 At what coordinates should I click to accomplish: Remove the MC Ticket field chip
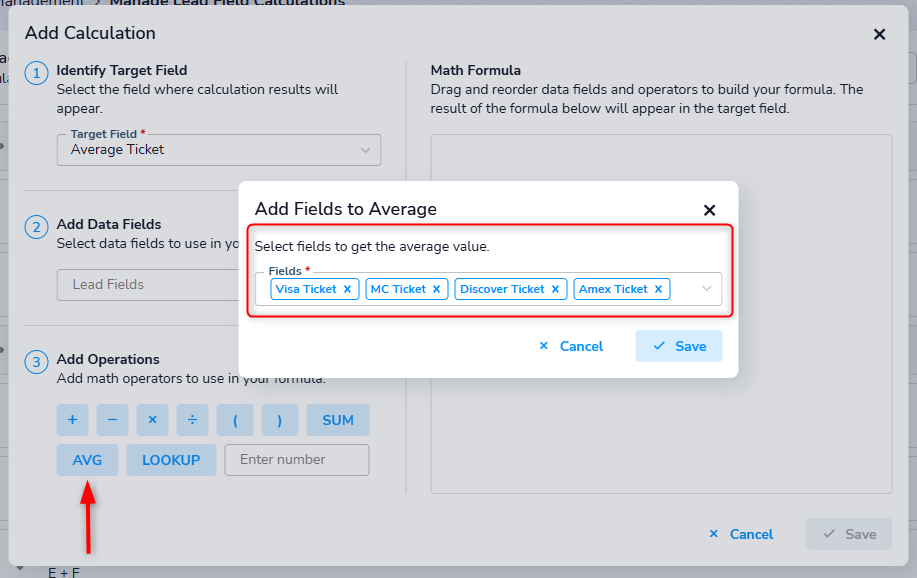[436, 289]
